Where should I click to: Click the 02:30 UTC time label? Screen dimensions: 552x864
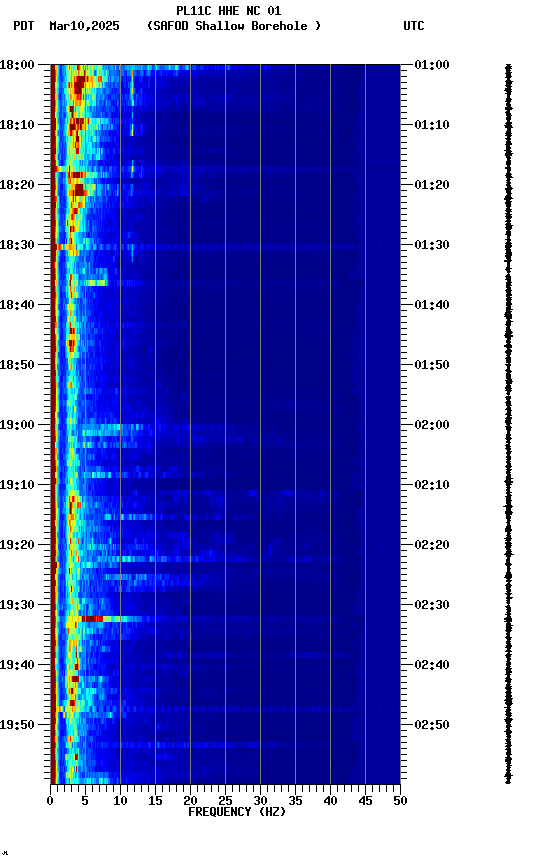(432, 605)
